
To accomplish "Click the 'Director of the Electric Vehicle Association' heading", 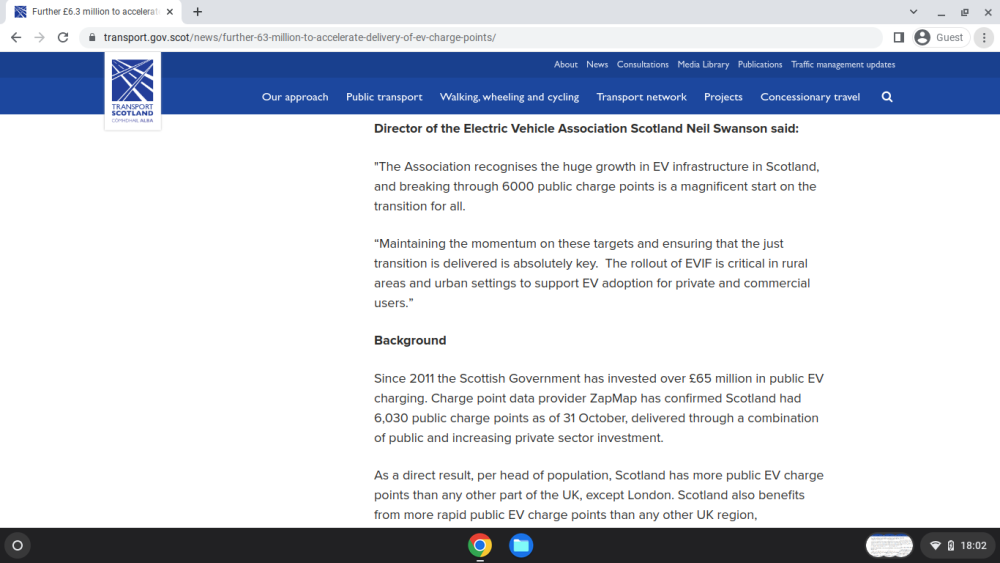I will tap(586, 129).
